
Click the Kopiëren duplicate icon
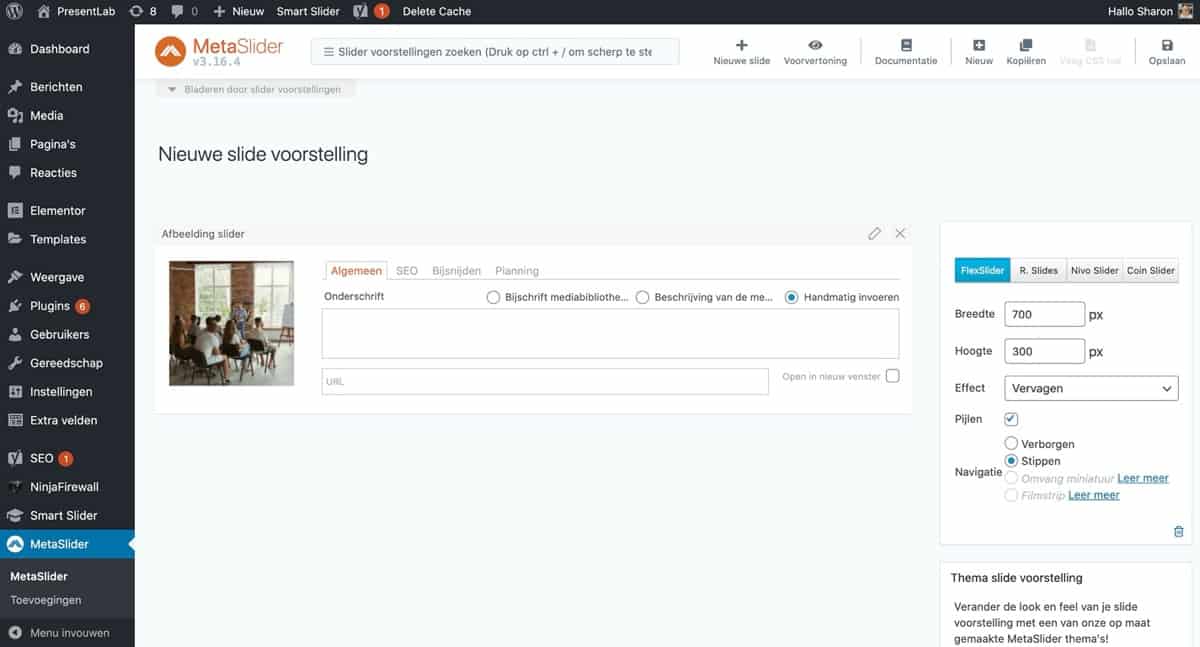[x=1026, y=45]
